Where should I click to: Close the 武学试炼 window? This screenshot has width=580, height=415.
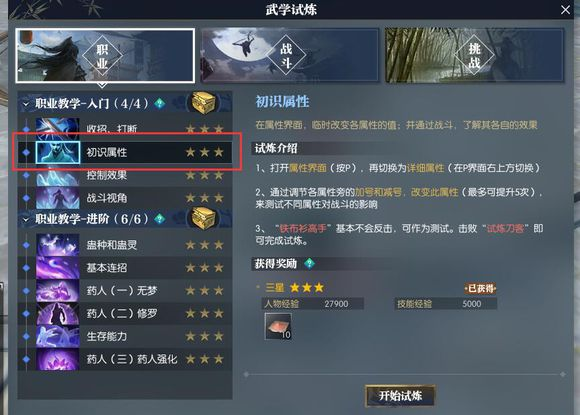[565, 10]
